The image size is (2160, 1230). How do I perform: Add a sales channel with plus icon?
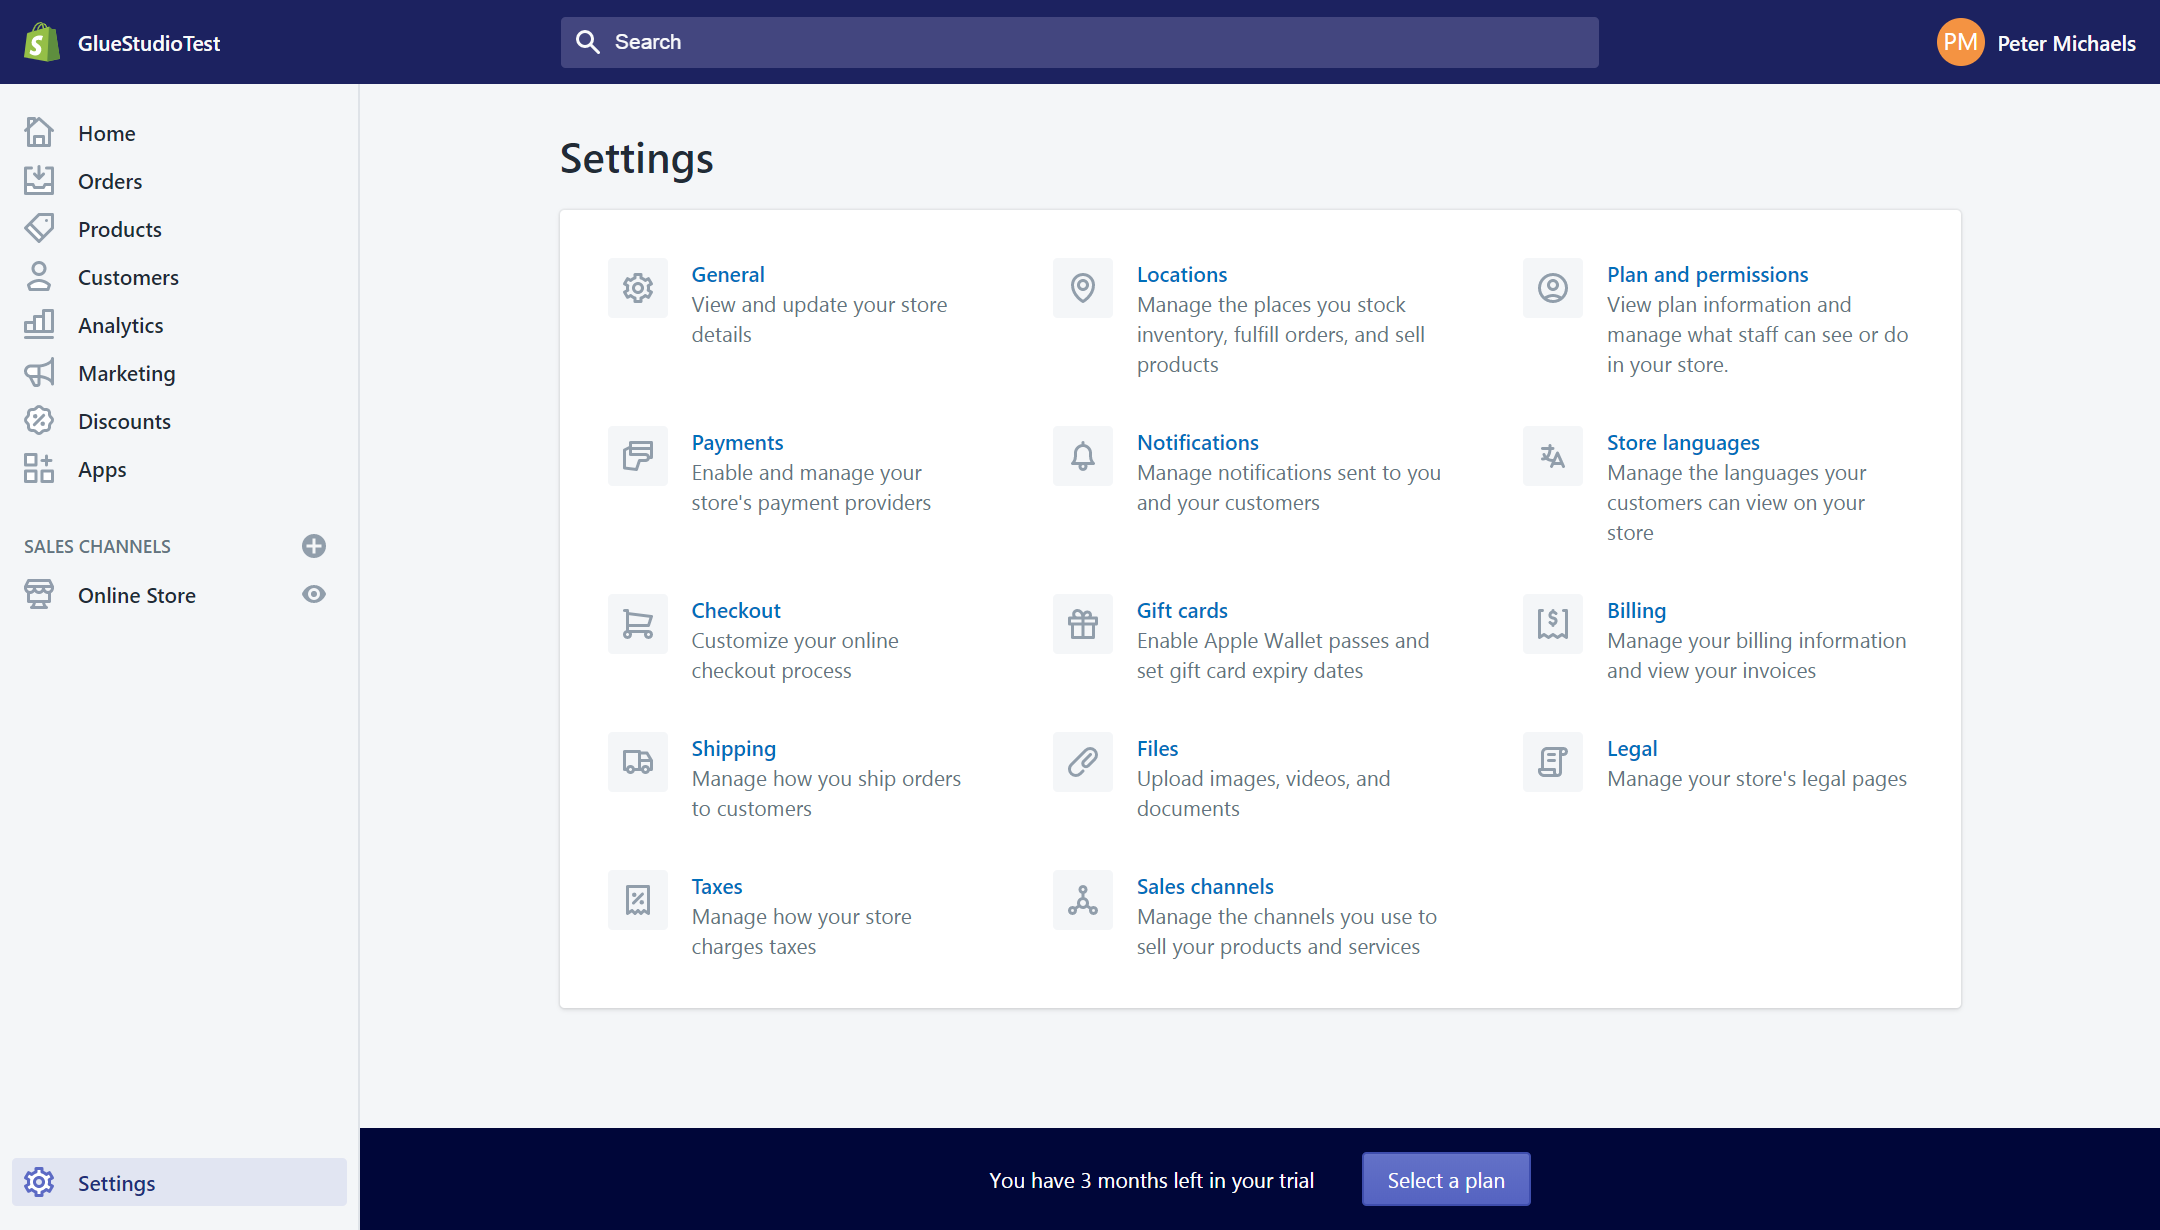pyautogui.click(x=314, y=546)
